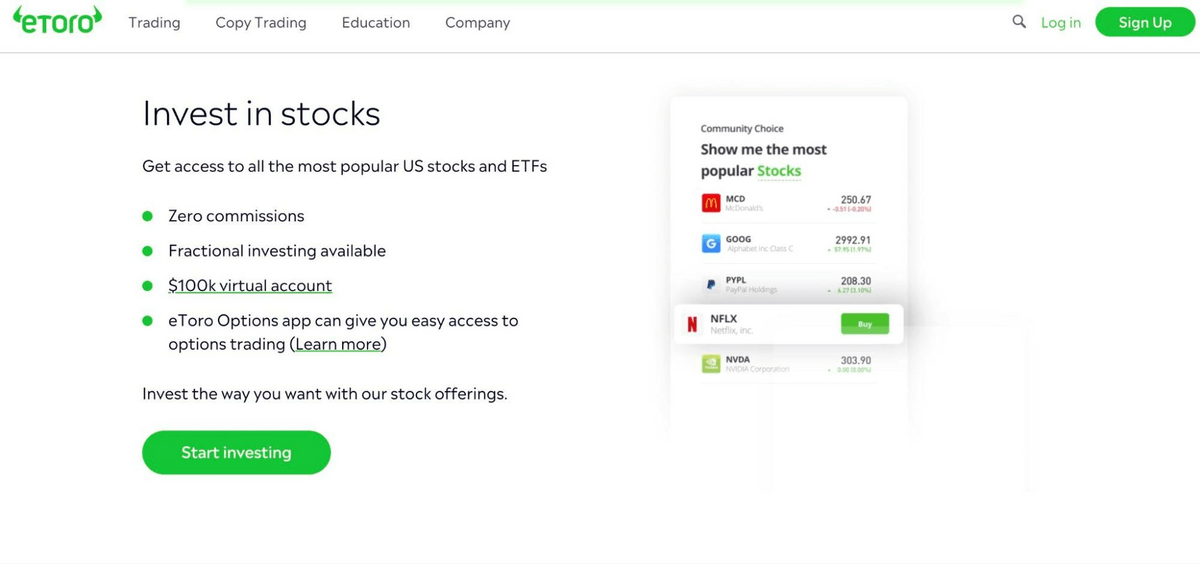Viewport: 1200px width, 564px height.
Task: Click the McDonald's stock logo icon
Action: [711, 203]
